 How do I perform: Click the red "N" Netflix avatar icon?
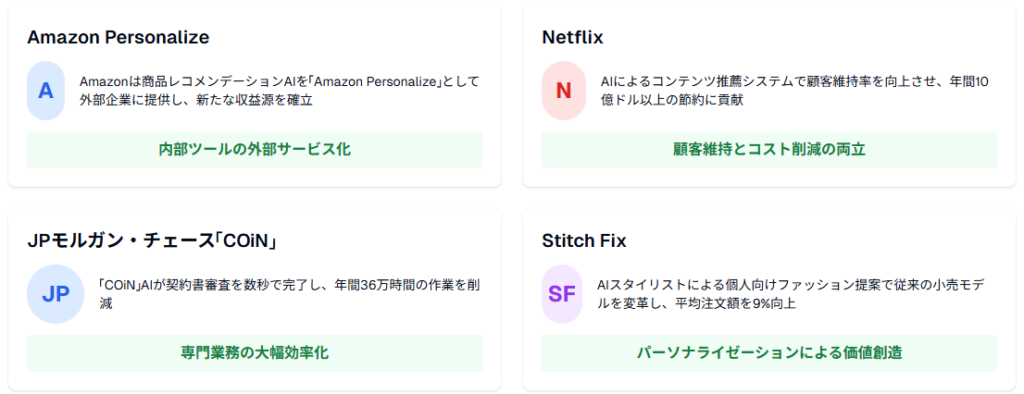(x=563, y=91)
